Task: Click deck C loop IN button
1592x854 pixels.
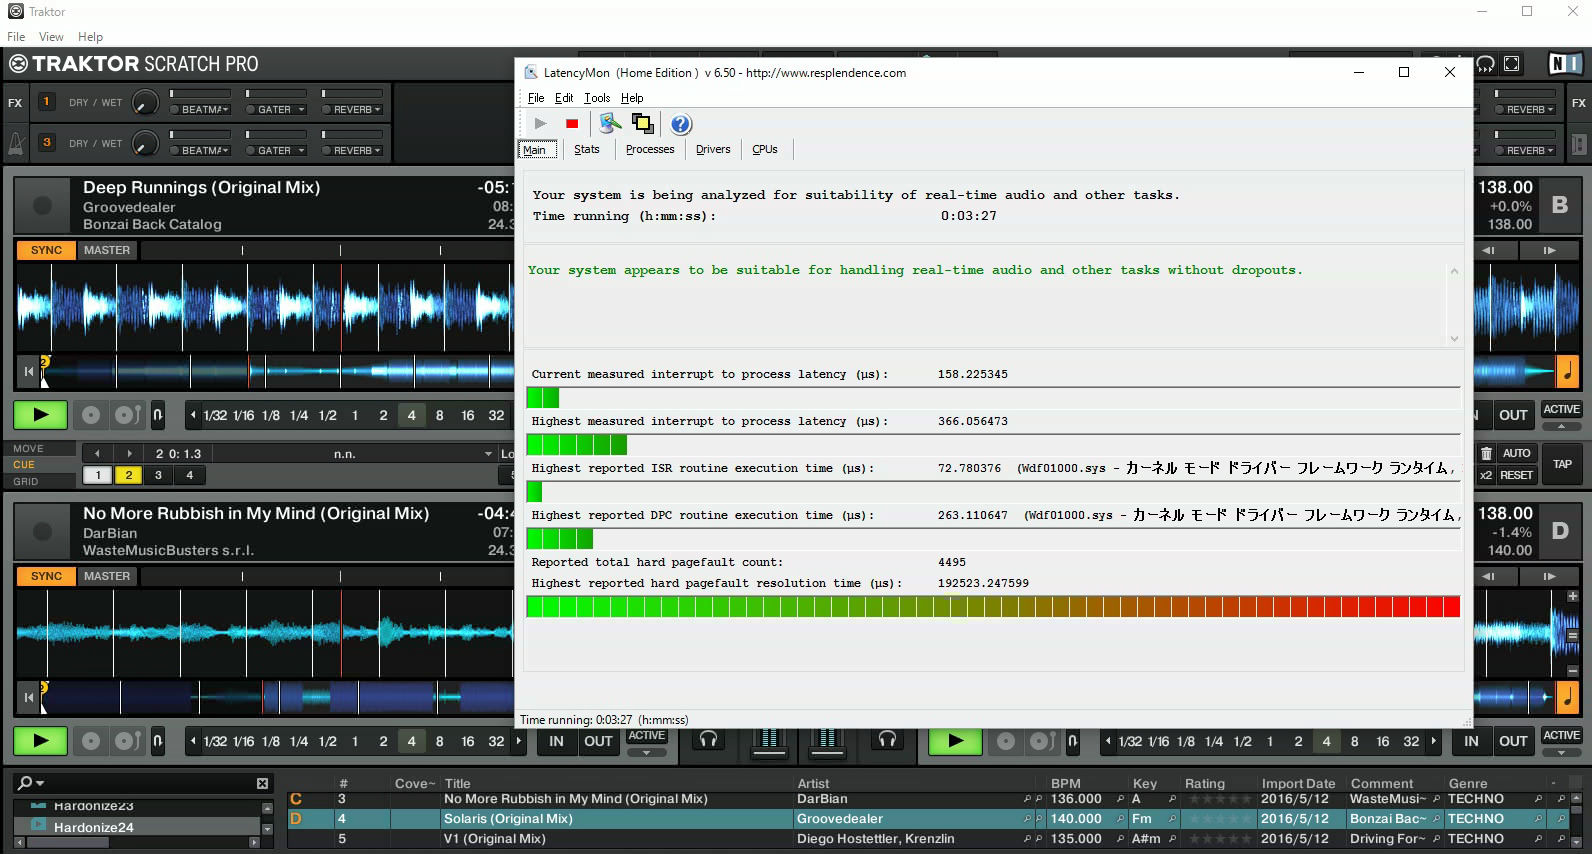Action: click(x=556, y=741)
